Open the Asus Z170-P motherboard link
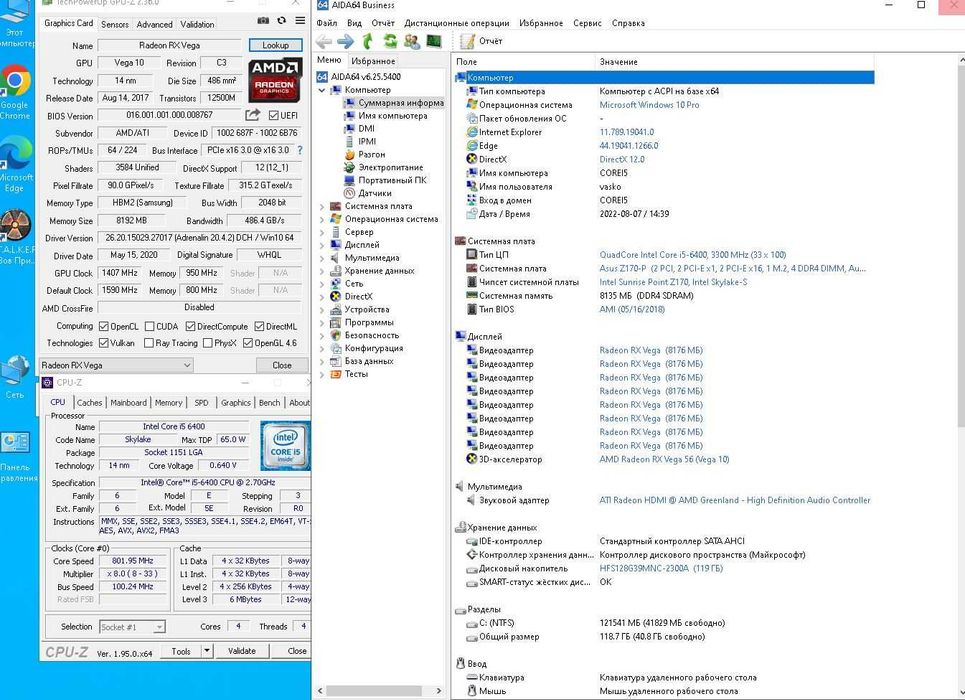This screenshot has width=965, height=700. click(x=732, y=268)
